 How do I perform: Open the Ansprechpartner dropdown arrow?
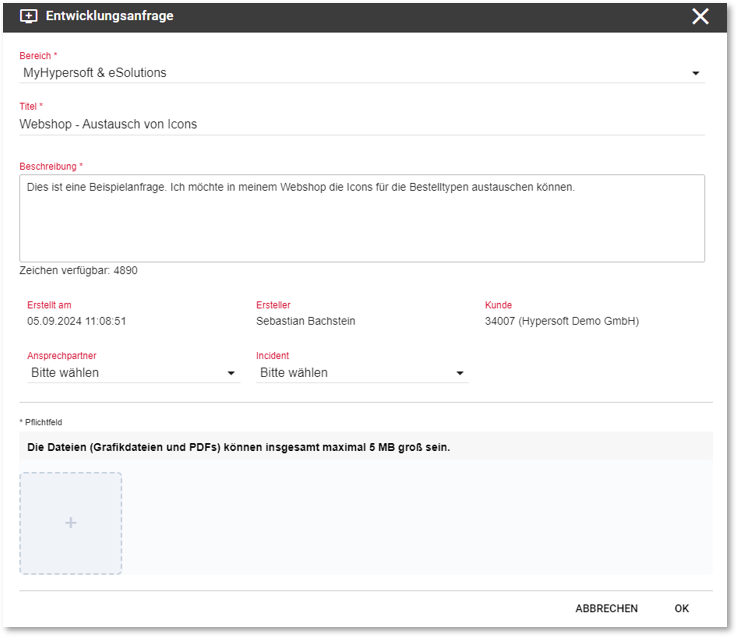click(x=231, y=373)
